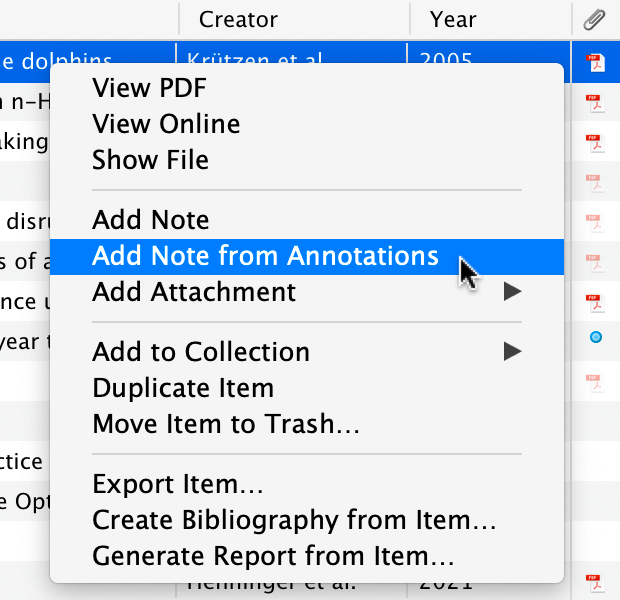Choose View PDF from the context menu

(149, 88)
